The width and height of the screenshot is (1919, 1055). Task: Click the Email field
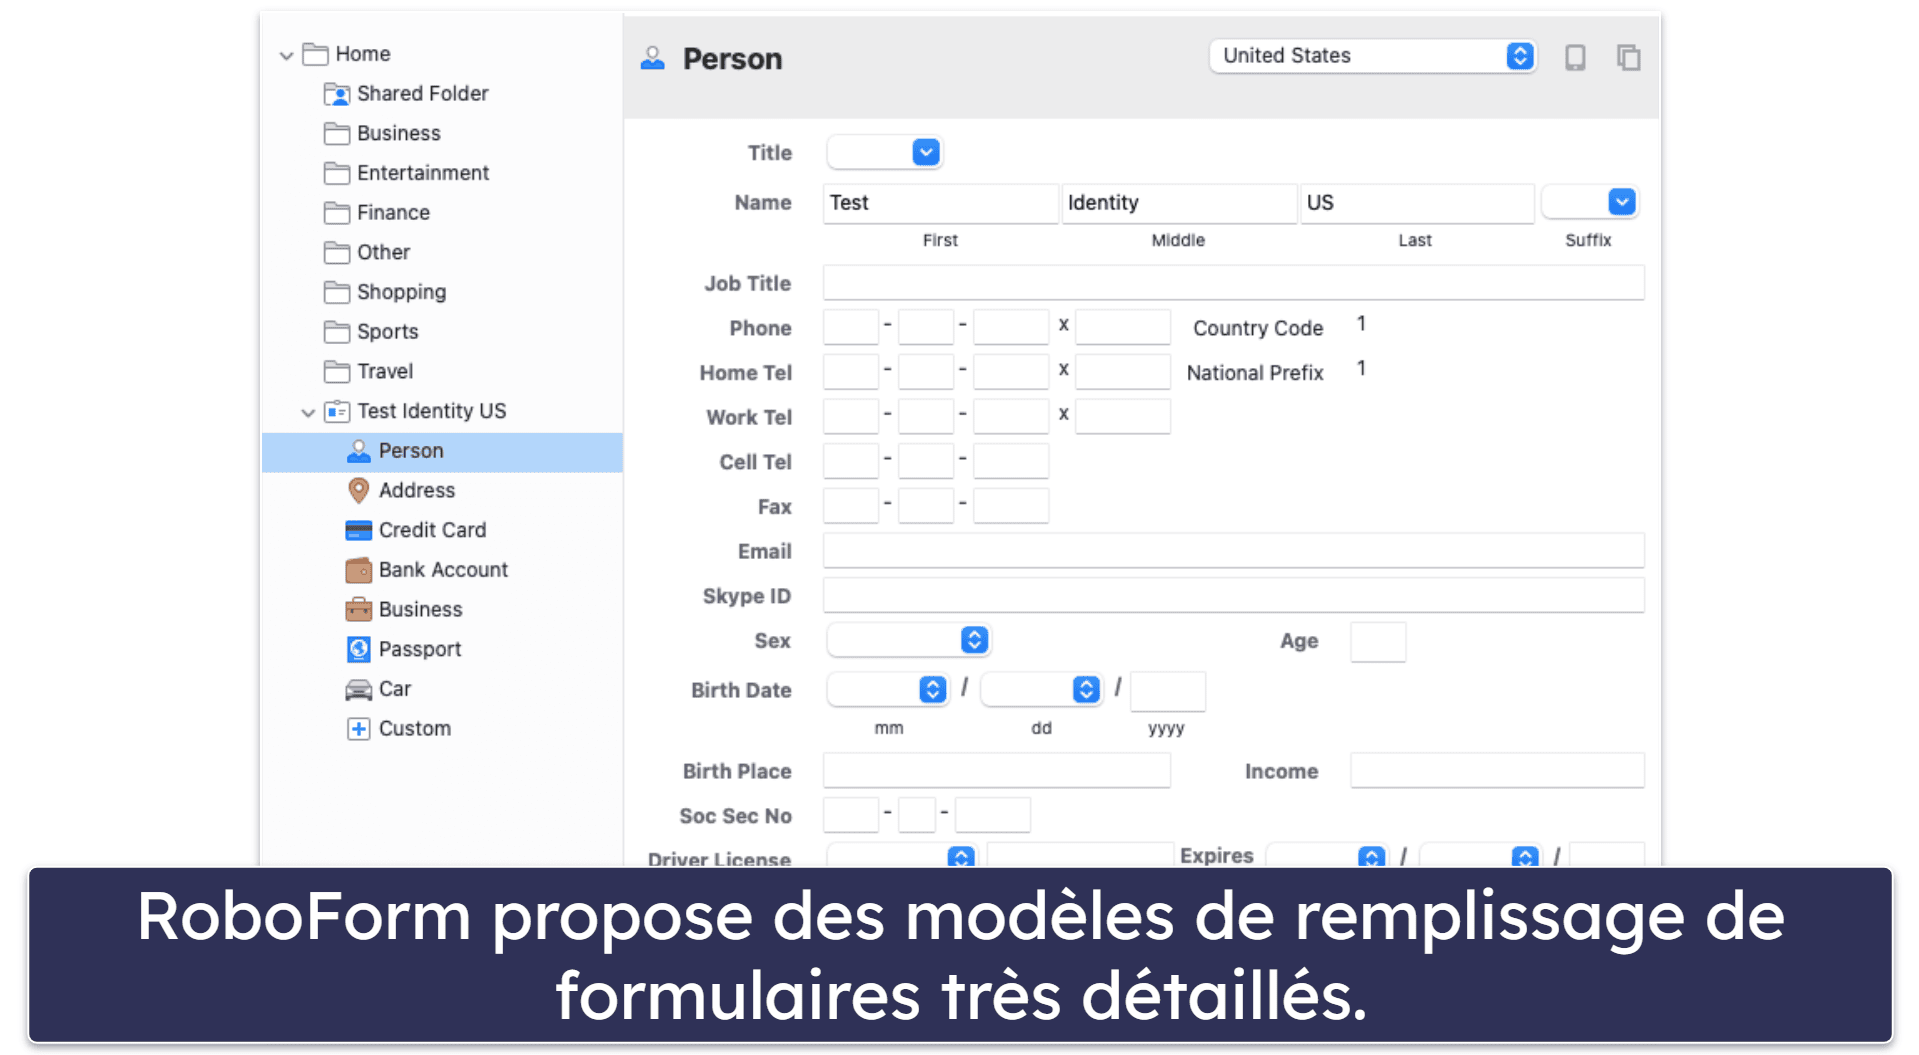coord(1233,550)
